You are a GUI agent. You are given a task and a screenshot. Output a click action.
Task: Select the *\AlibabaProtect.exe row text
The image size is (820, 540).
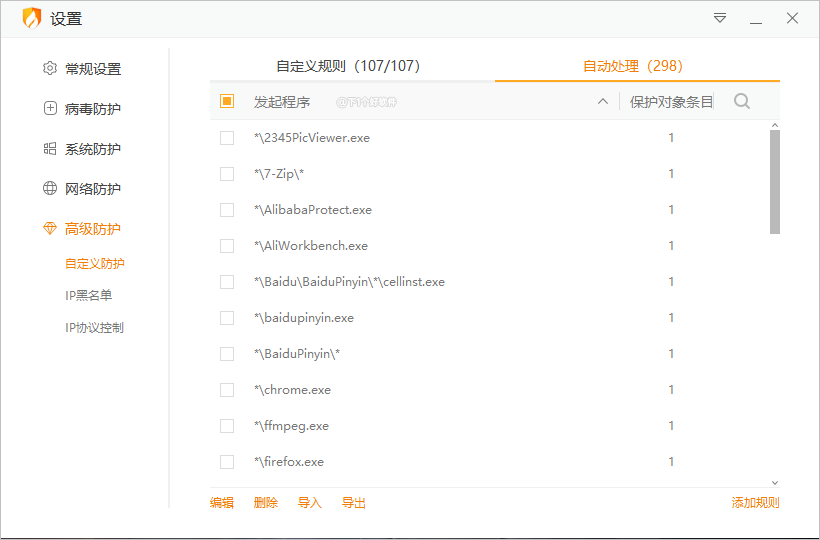pyautogui.click(x=313, y=210)
